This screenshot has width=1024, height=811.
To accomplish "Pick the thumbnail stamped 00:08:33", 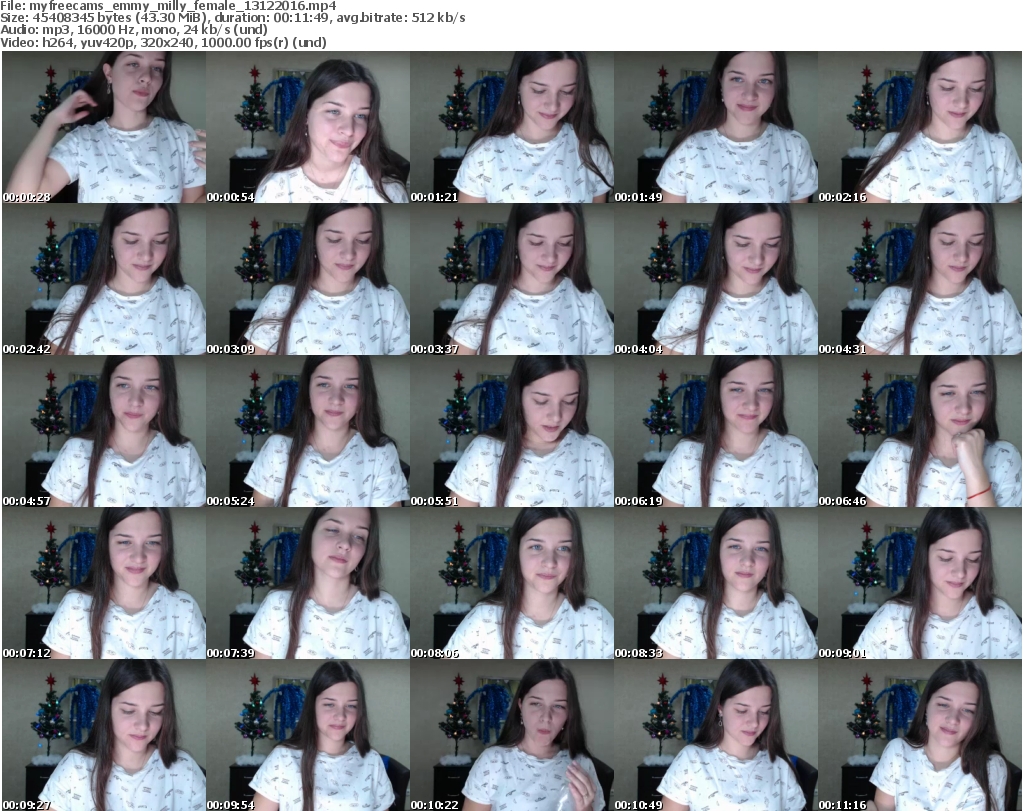I will coord(716,583).
